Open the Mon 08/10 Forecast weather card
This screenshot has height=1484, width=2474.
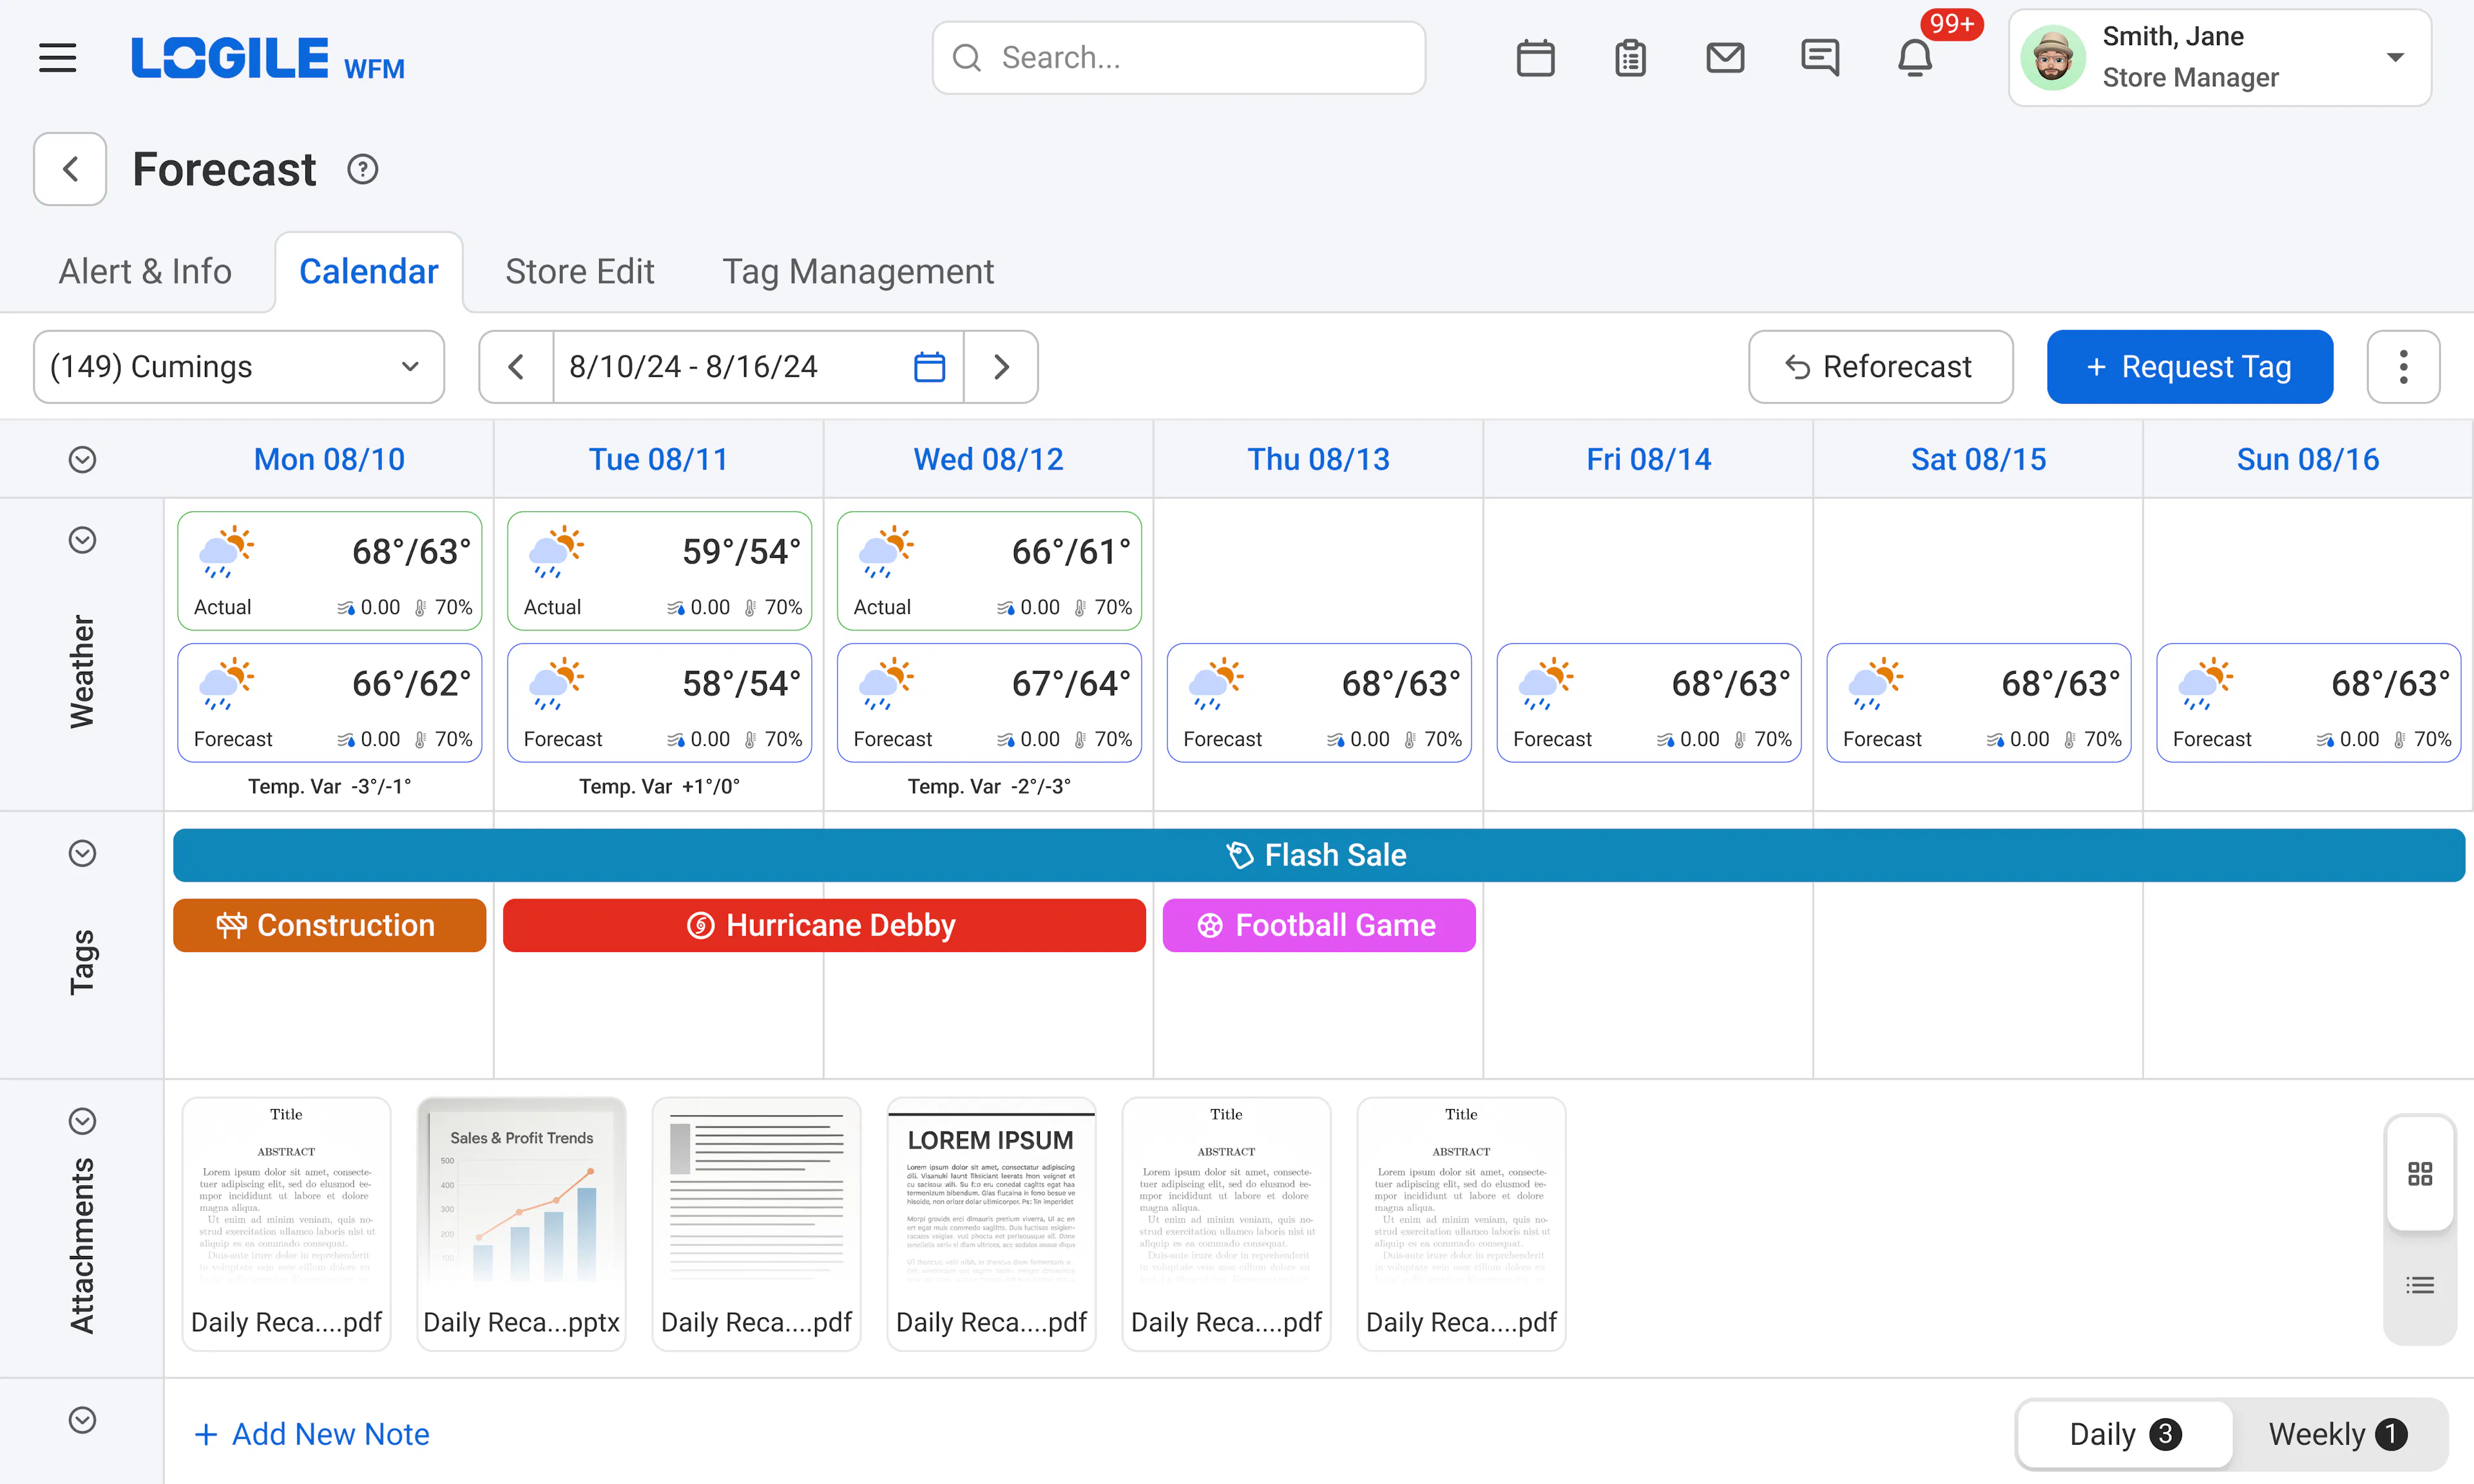[x=329, y=703]
